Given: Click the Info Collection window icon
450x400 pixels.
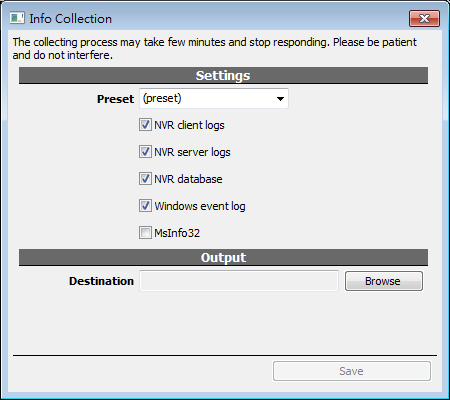Looking at the screenshot, I should [x=17, y=18].
